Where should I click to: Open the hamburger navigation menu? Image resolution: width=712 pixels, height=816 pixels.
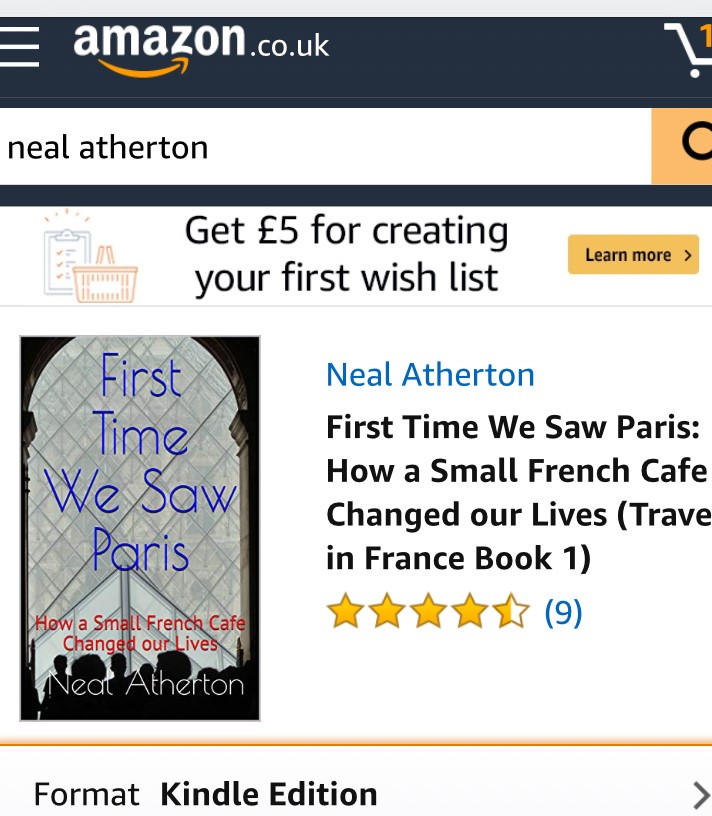19,47
